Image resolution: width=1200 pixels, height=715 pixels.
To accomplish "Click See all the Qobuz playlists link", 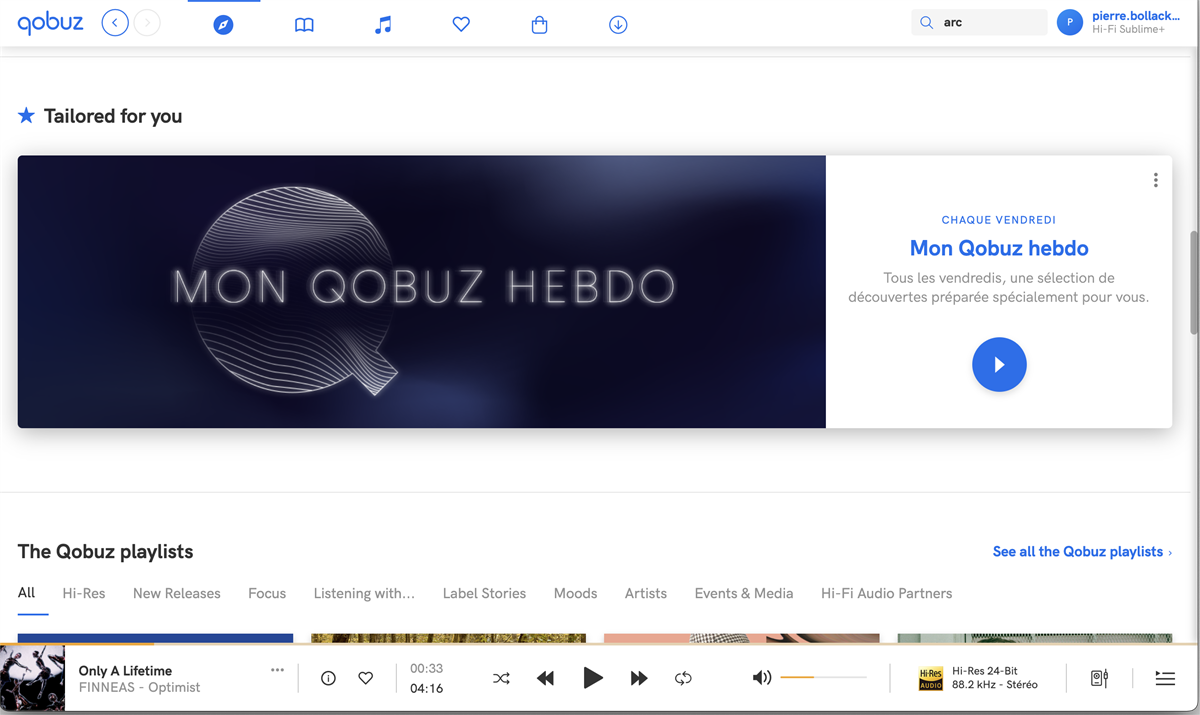I will point(1081,552).
